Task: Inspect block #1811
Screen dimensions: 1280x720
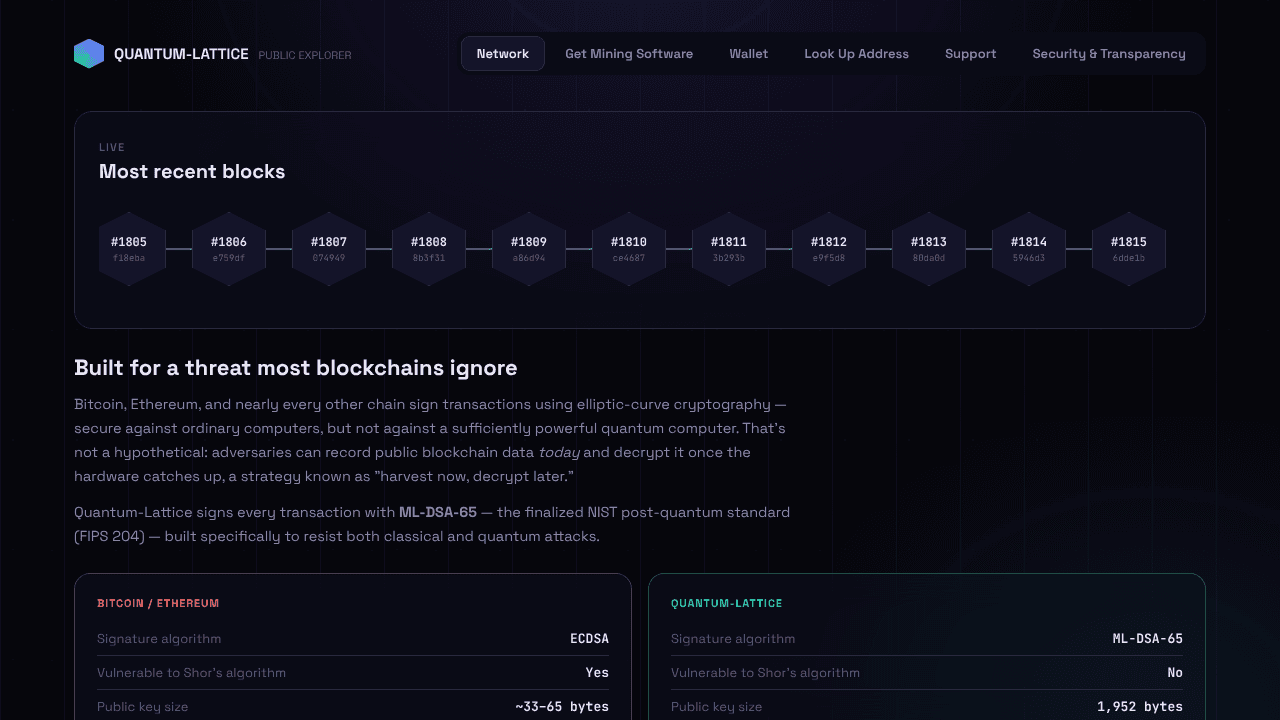Action: [x=729, y=249]
